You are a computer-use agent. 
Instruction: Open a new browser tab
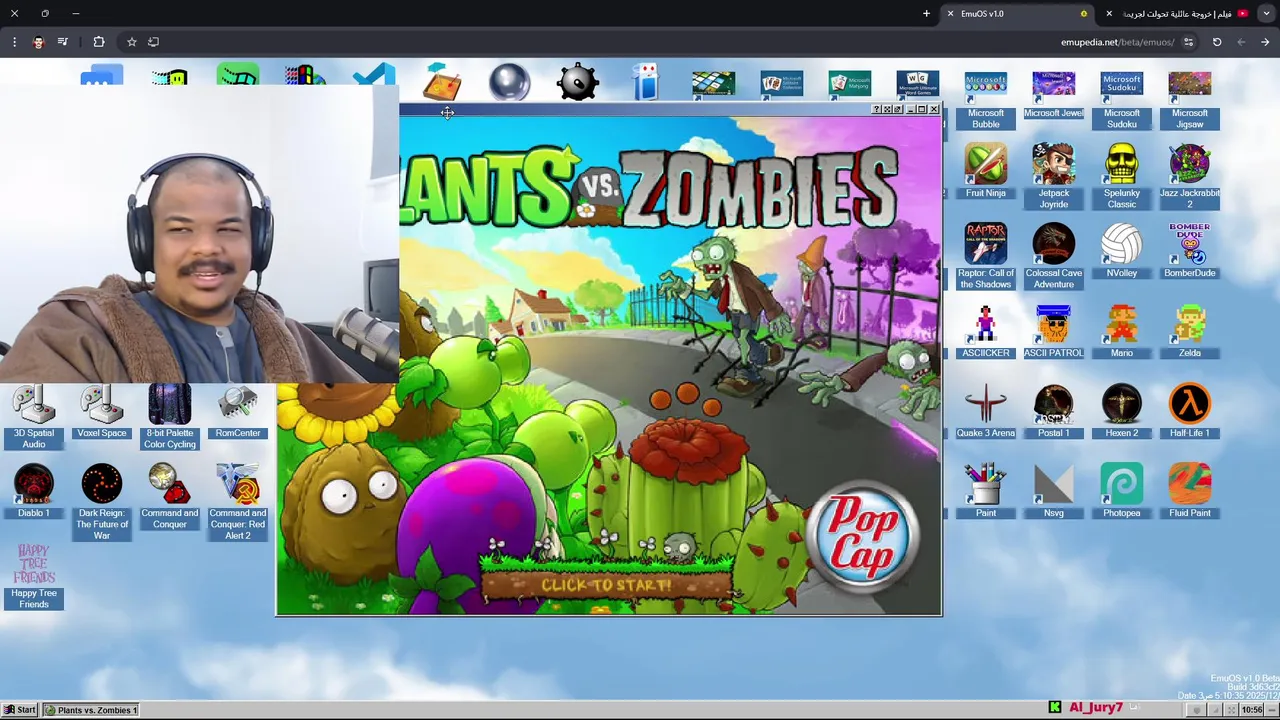(x=926, y=14)
